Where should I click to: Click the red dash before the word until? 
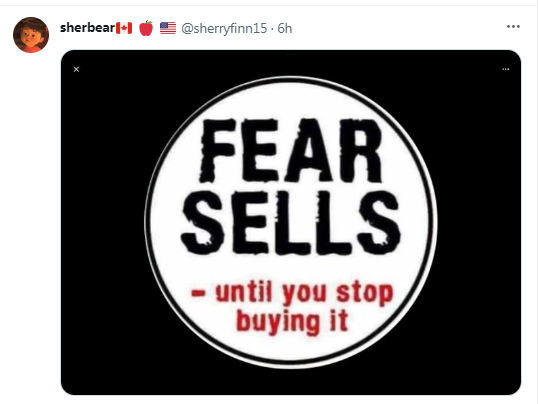[199, 293]
